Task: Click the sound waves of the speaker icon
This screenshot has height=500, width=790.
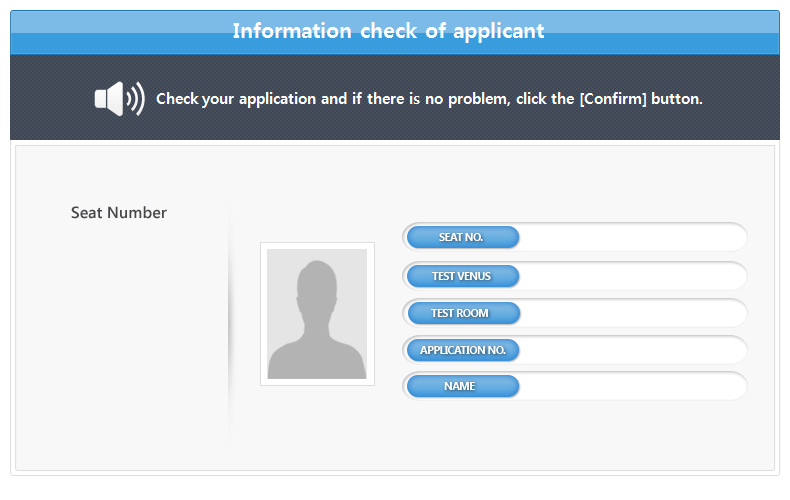Action: pos(136,99)
